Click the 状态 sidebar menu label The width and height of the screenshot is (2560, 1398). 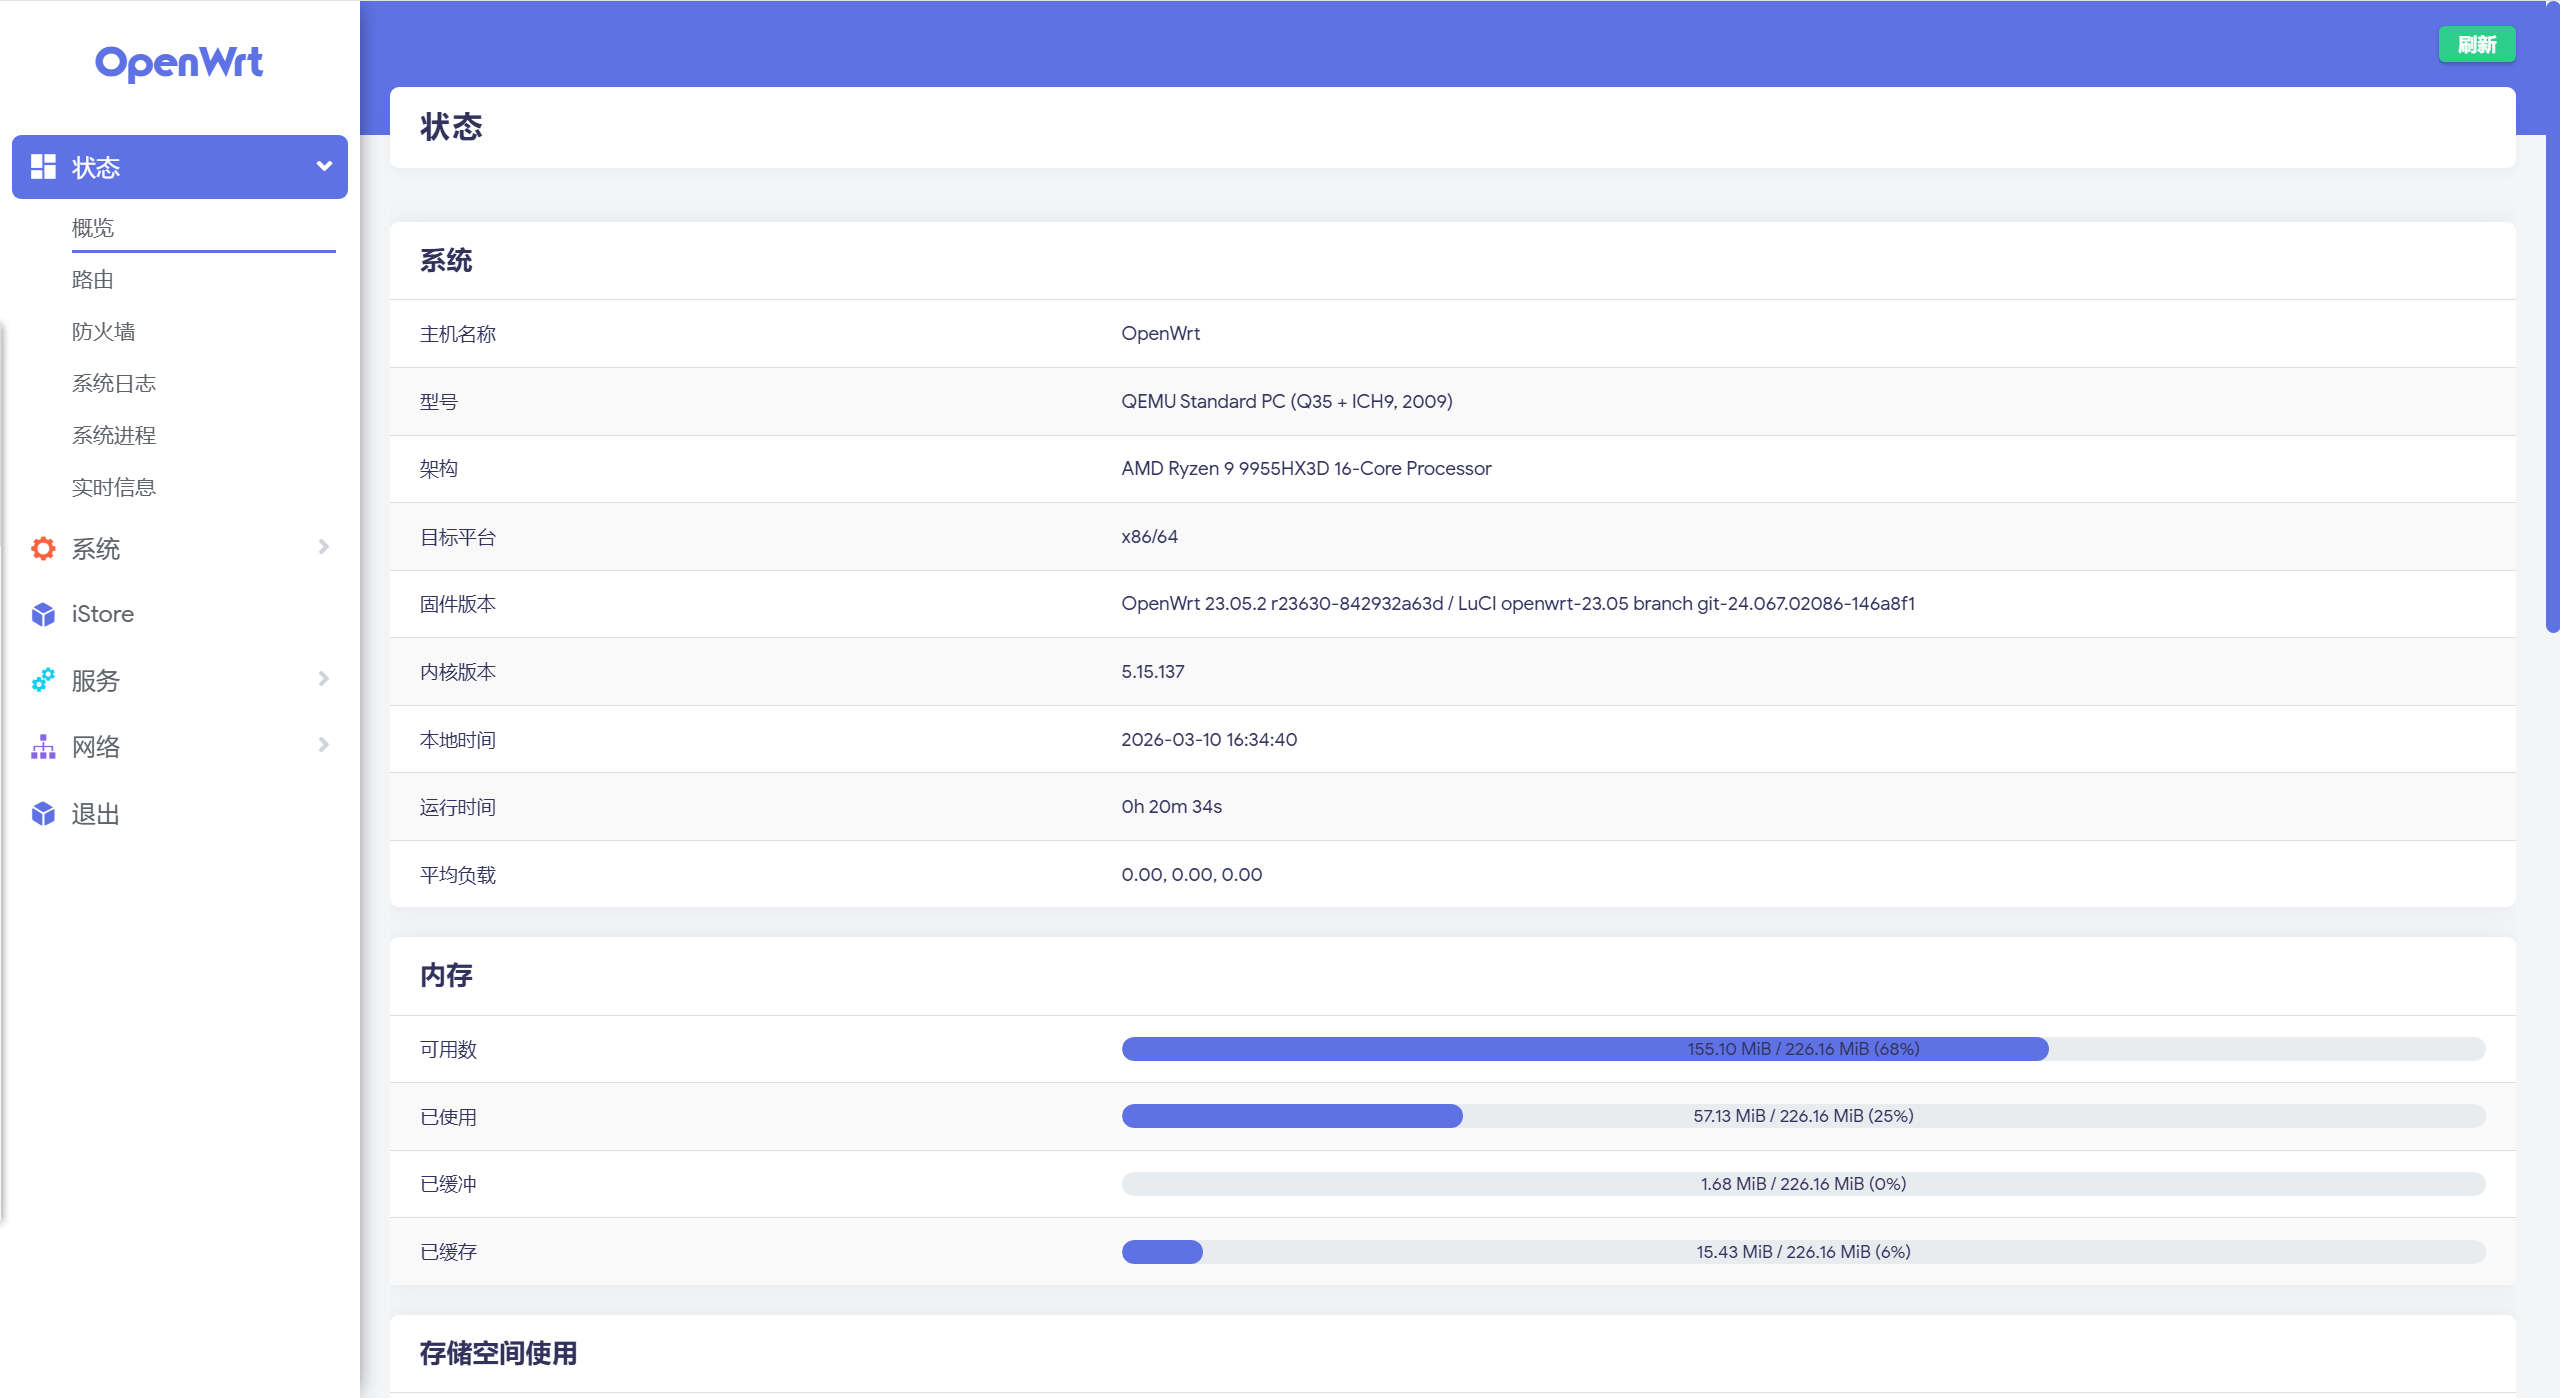pyautogui.click(x=96, y=167)
